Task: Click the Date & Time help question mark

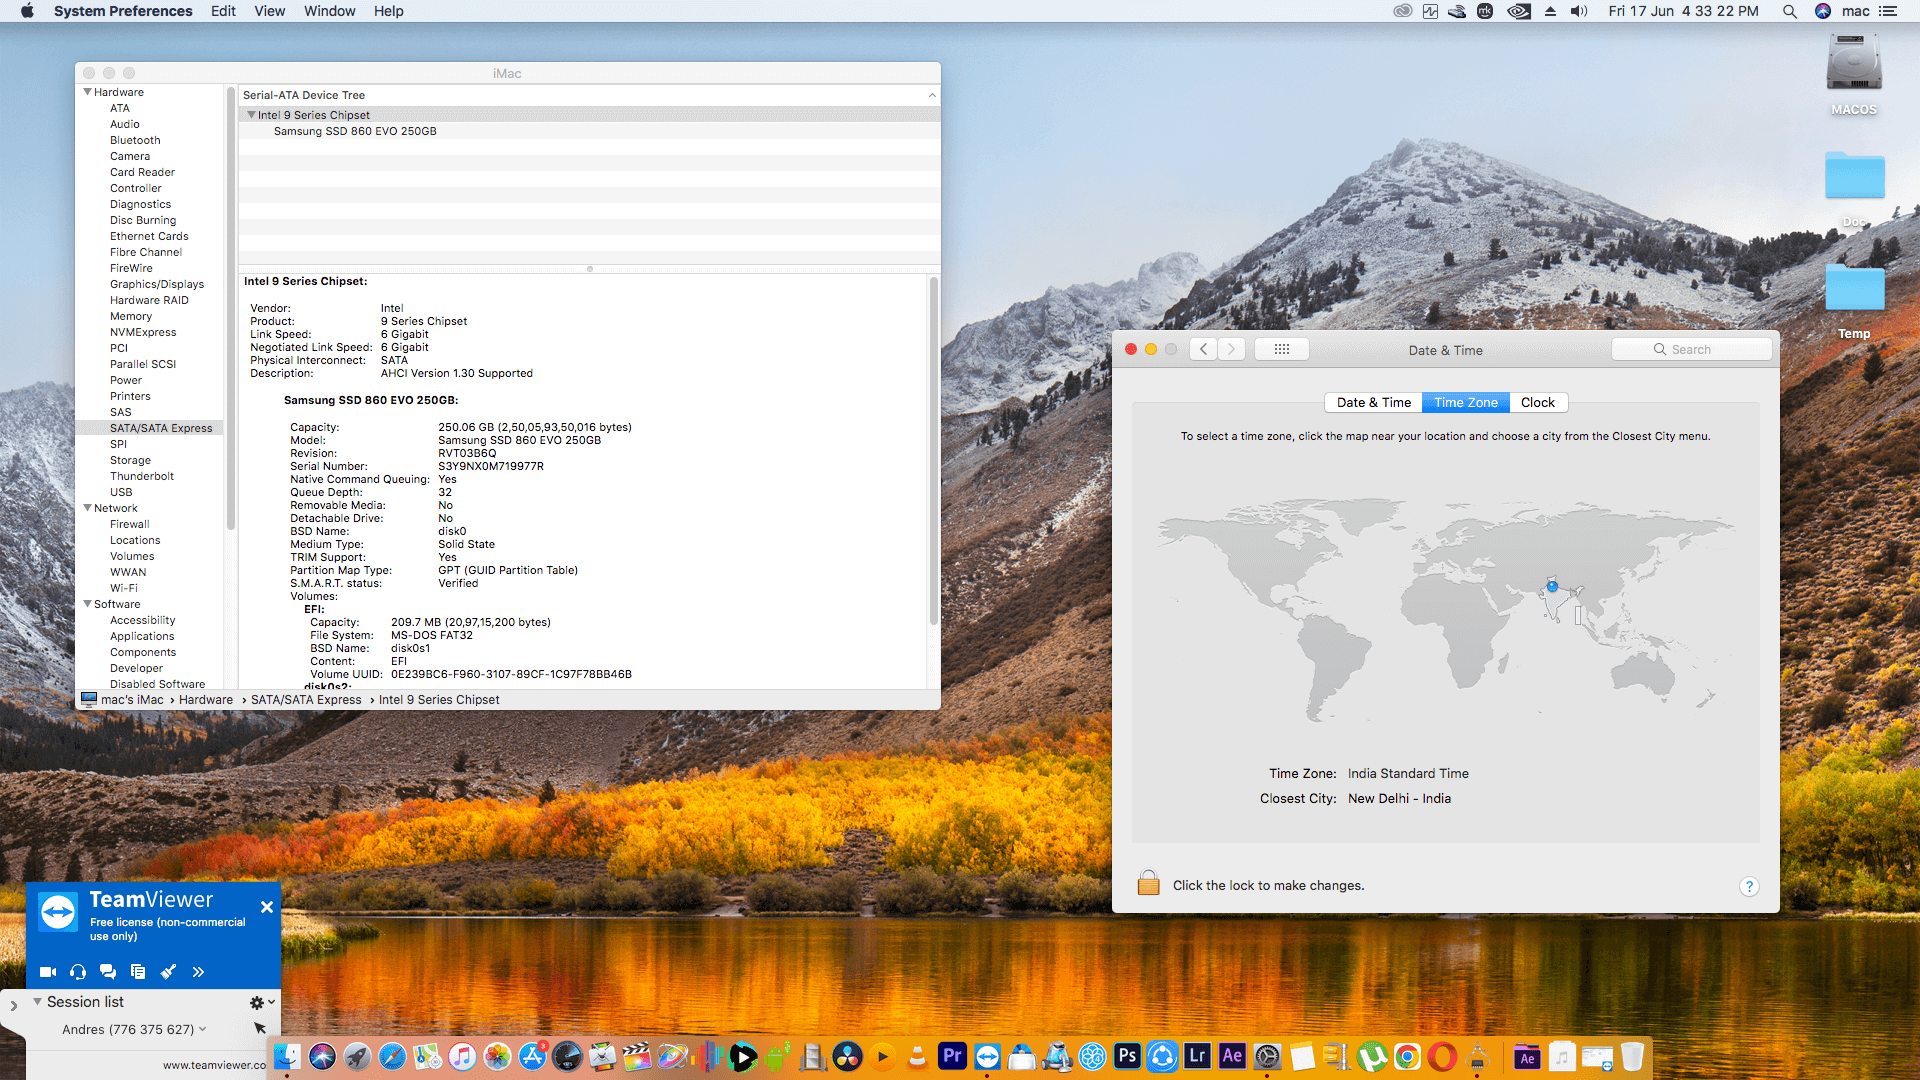Action: 1748,886
